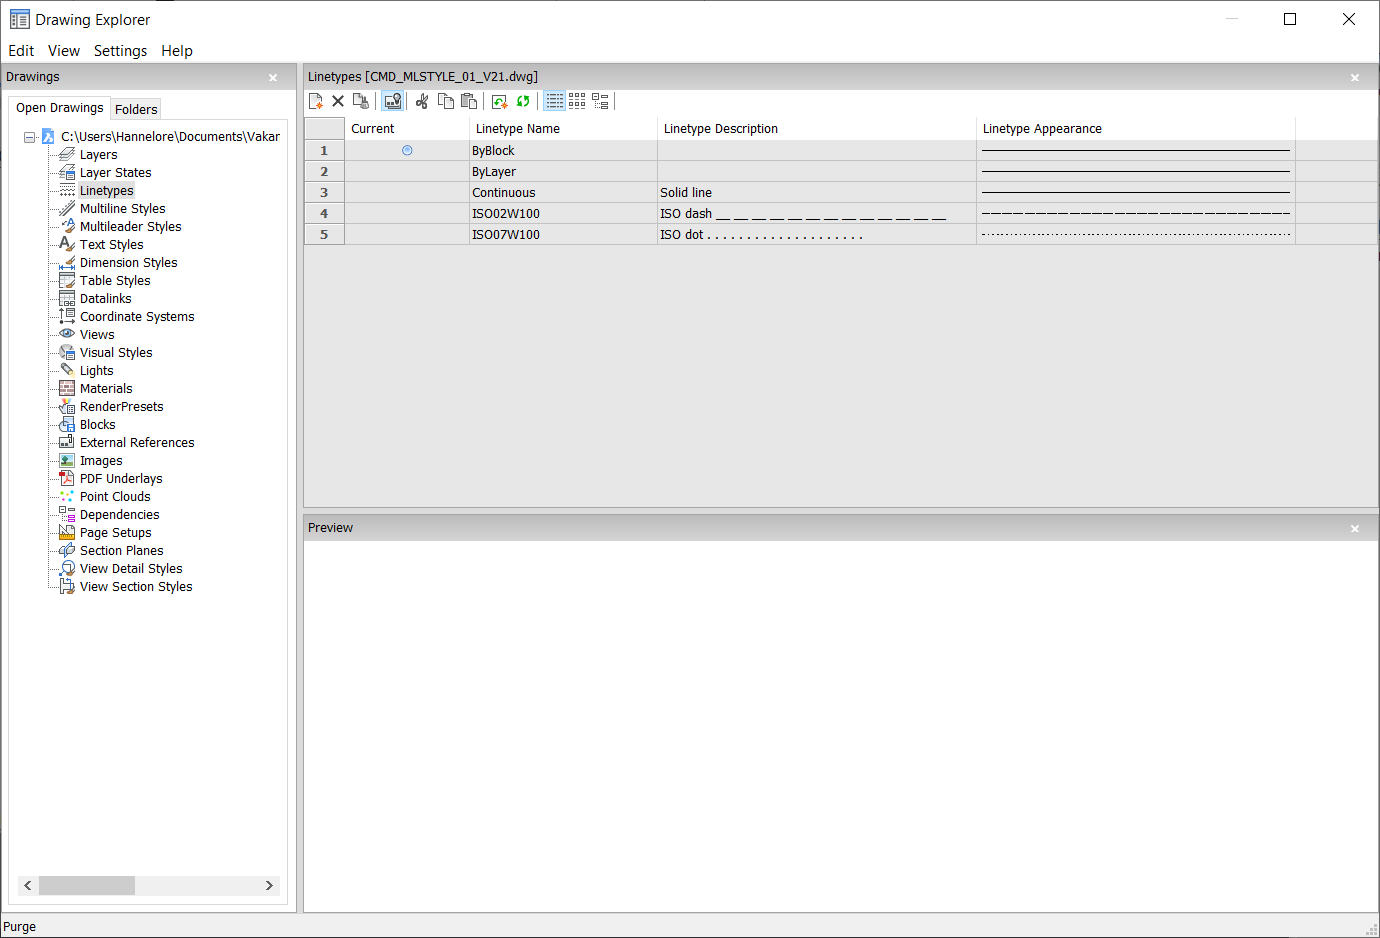This screenshot has width=1380, height=938.
Task: Purge unused linetypes
Action: [x=361, y=100]
